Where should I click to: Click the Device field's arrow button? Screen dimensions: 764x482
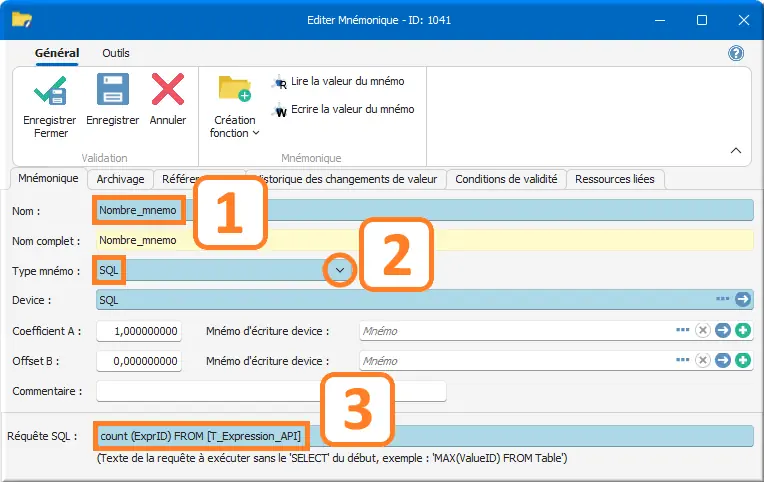pos(743,299)
